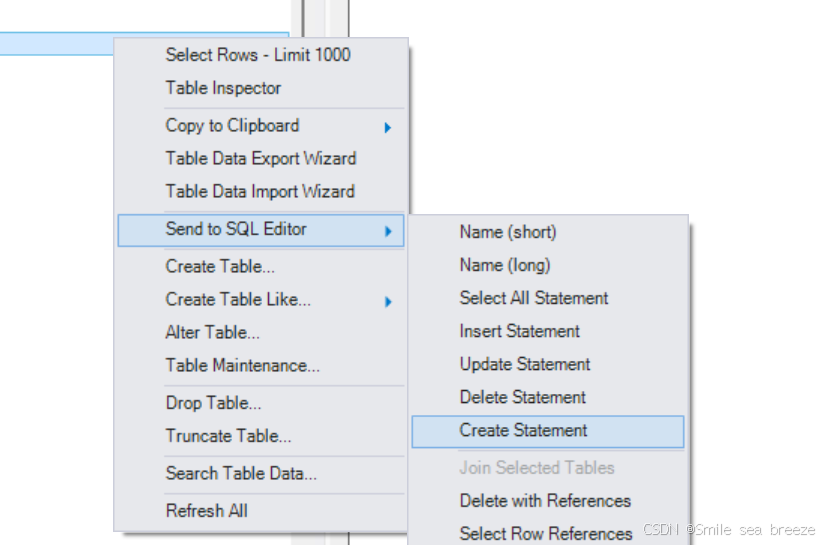Open Table Maintenance... option

click(243, 365)
